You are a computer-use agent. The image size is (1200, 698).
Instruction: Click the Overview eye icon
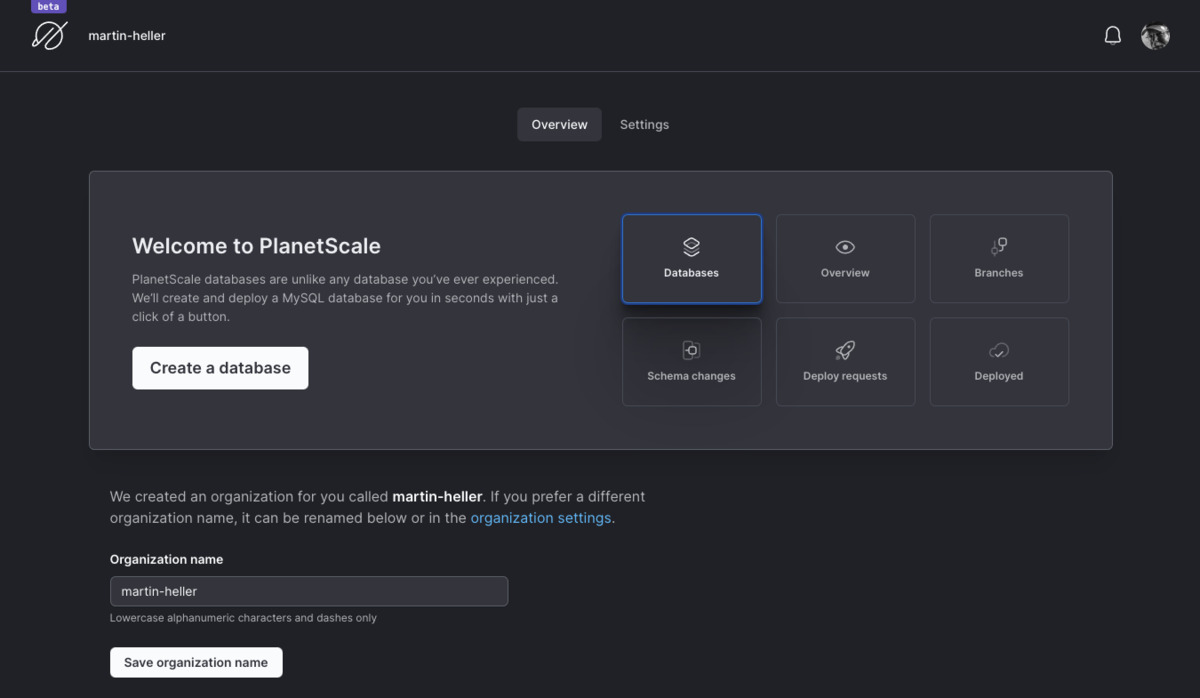(x=845, y=247)
